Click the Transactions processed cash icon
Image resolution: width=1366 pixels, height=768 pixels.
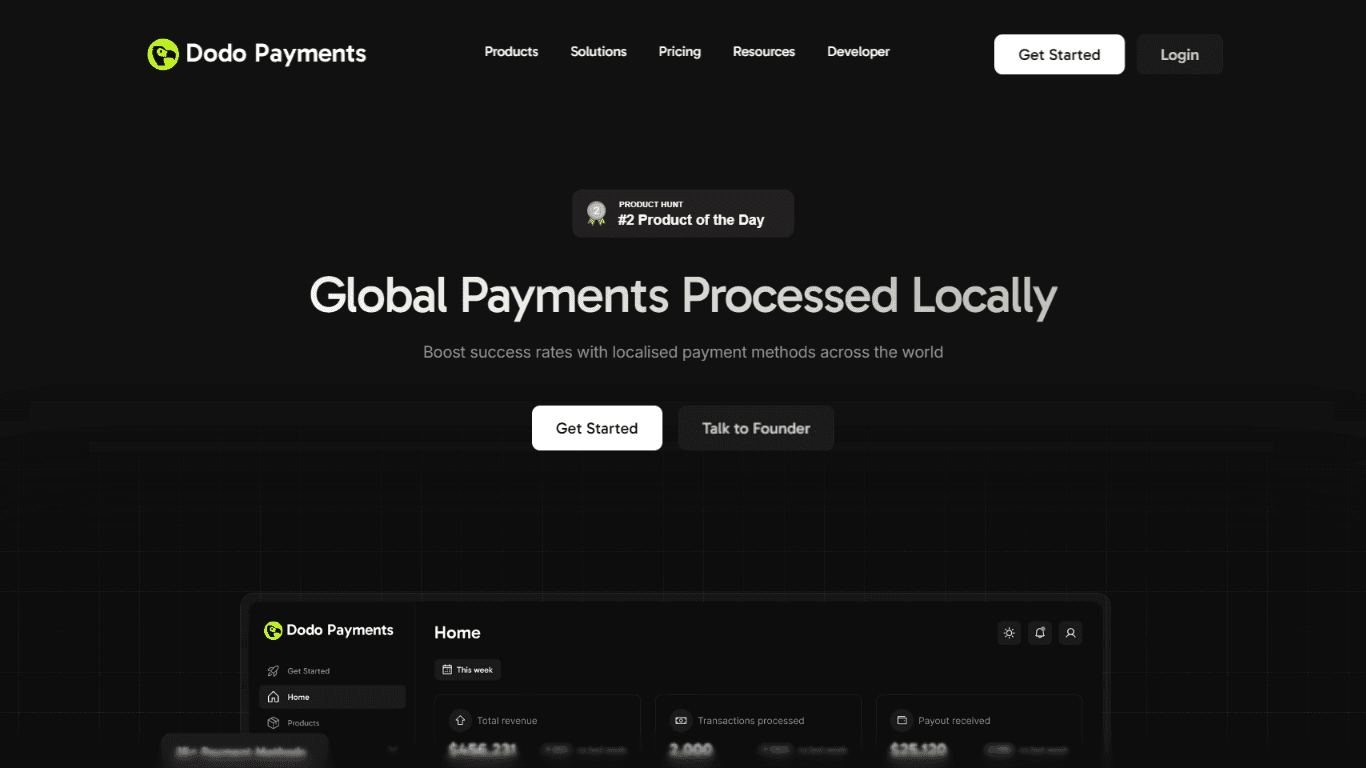pyautogui.click(x=681, y=720)
